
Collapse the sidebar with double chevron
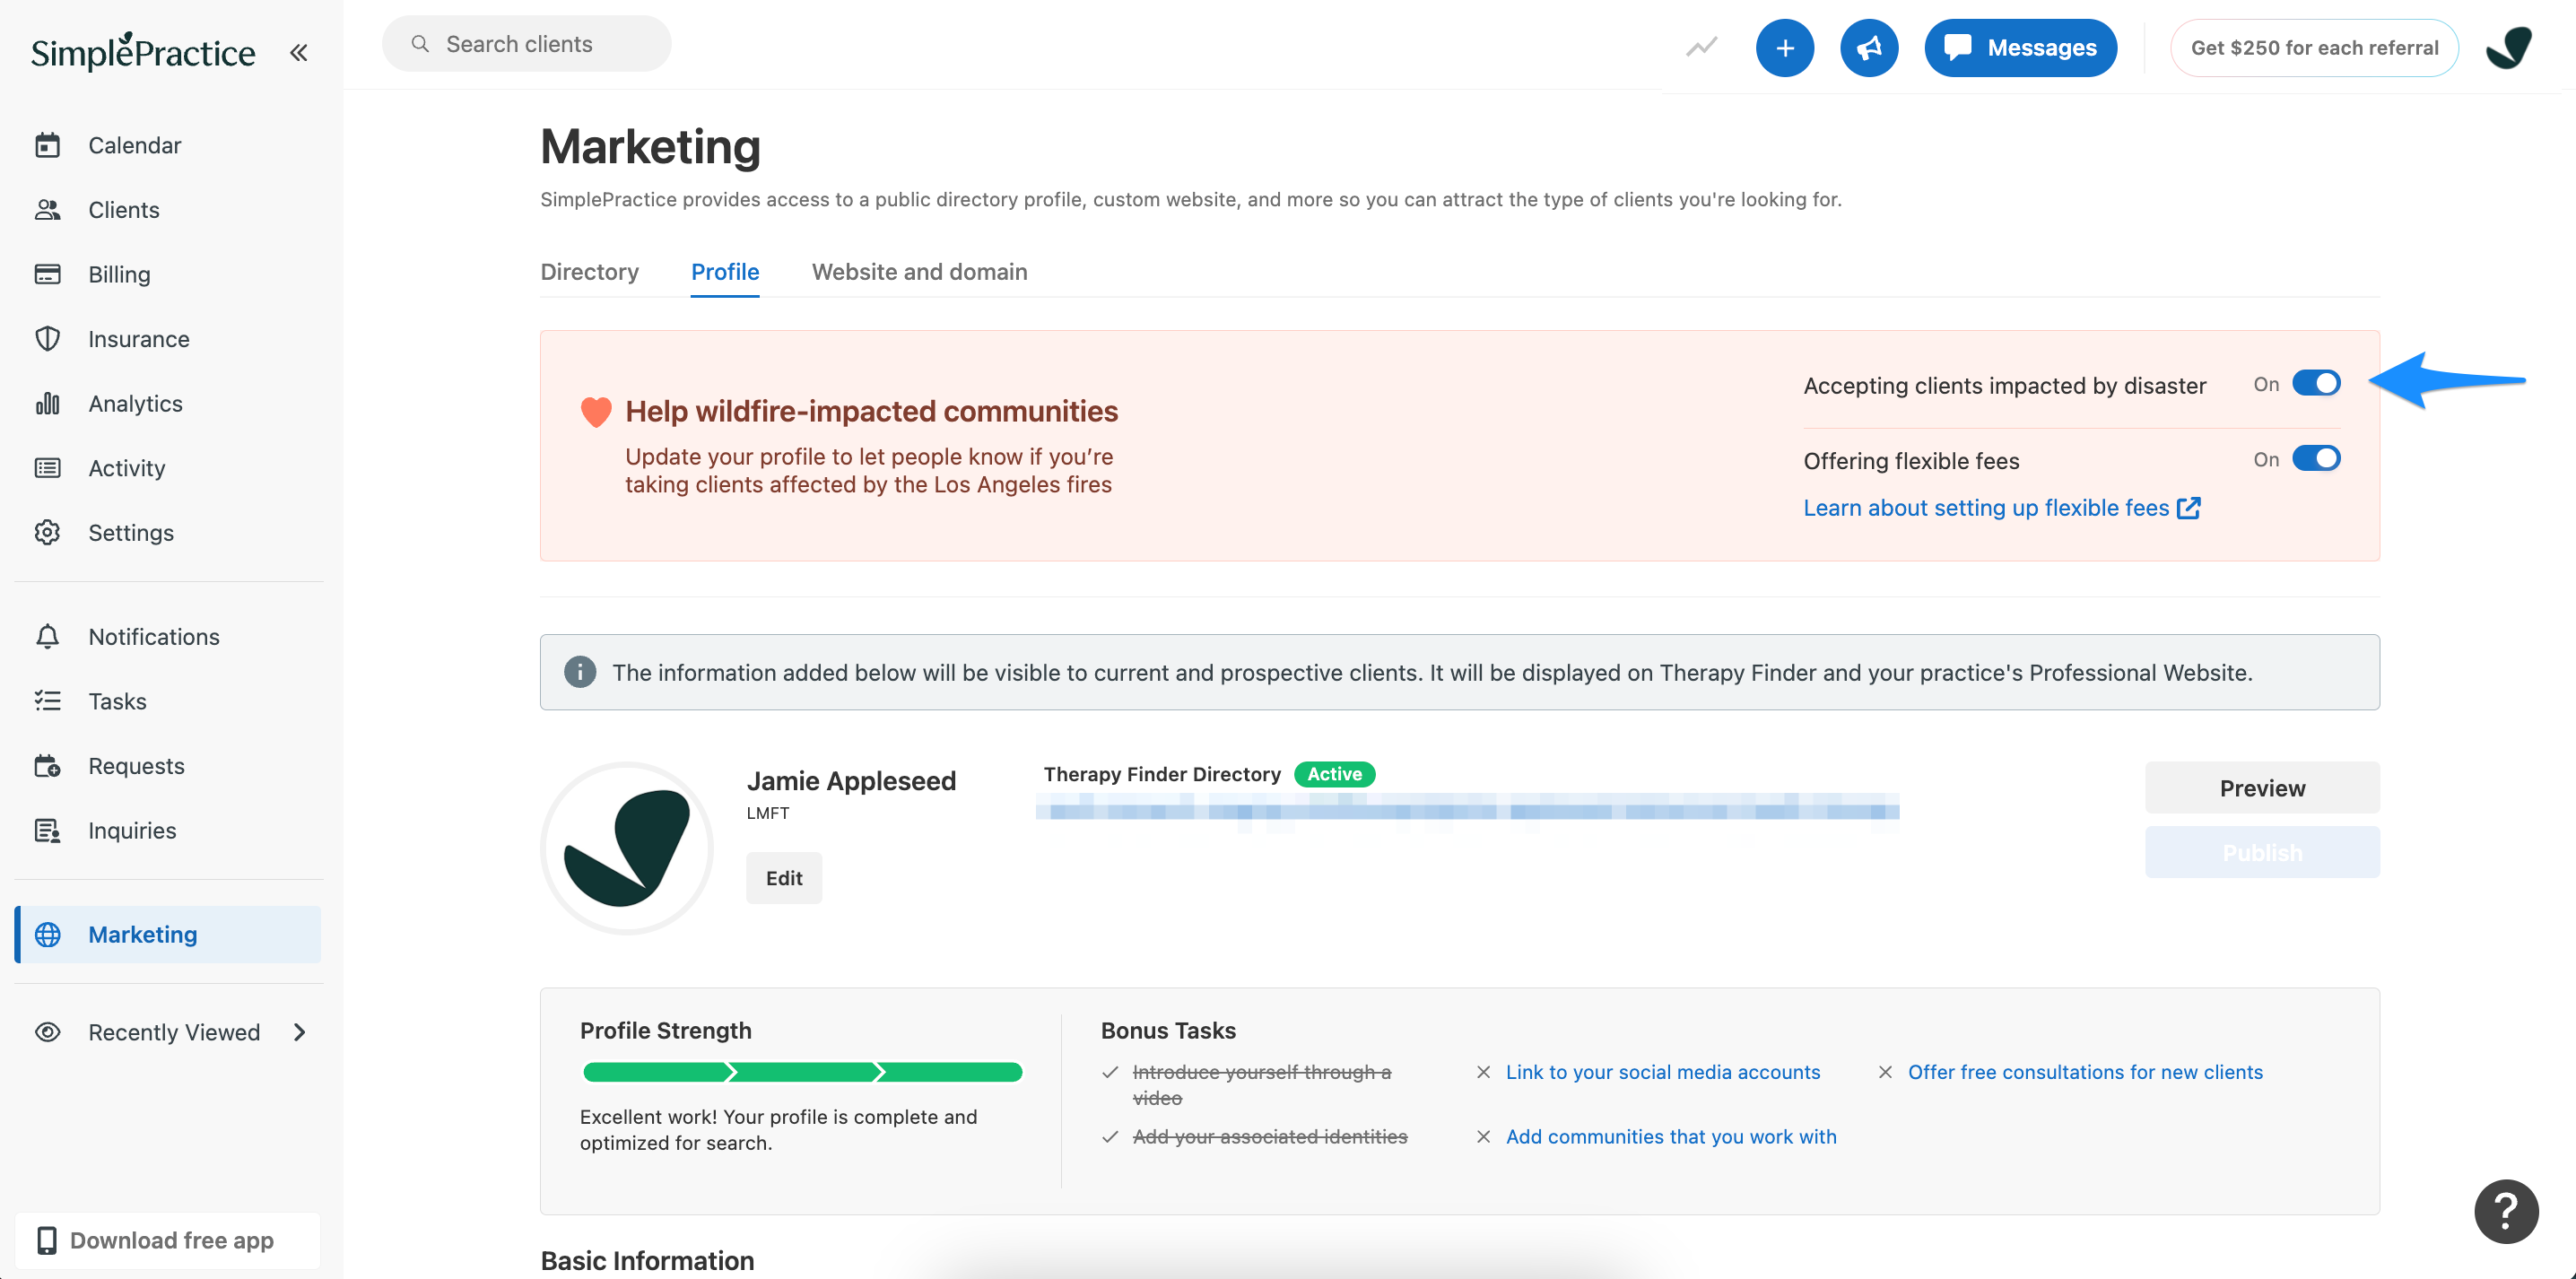click(298, 52)
